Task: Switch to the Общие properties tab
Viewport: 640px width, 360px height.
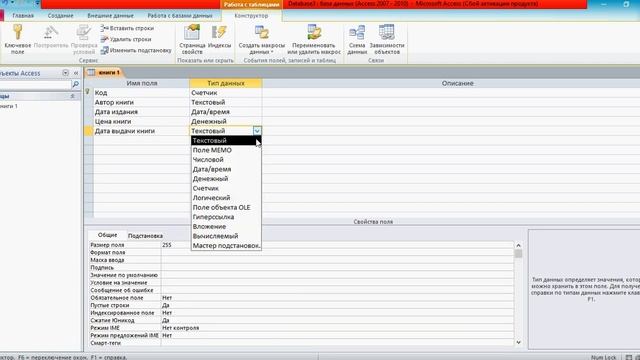Action: tap(107, 235)
